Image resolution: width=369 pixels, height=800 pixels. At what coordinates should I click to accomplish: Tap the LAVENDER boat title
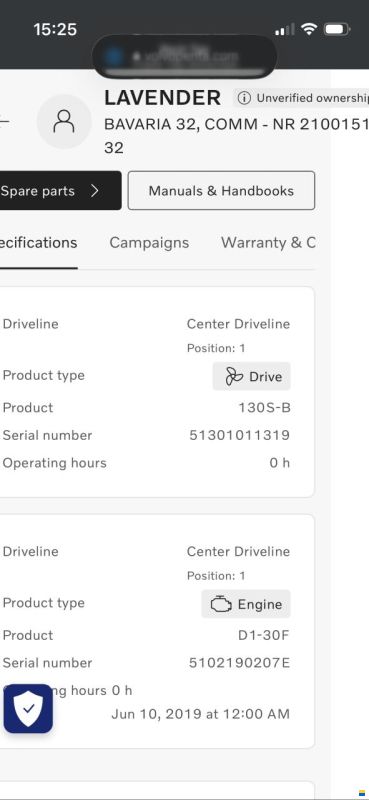coord(162,98)
